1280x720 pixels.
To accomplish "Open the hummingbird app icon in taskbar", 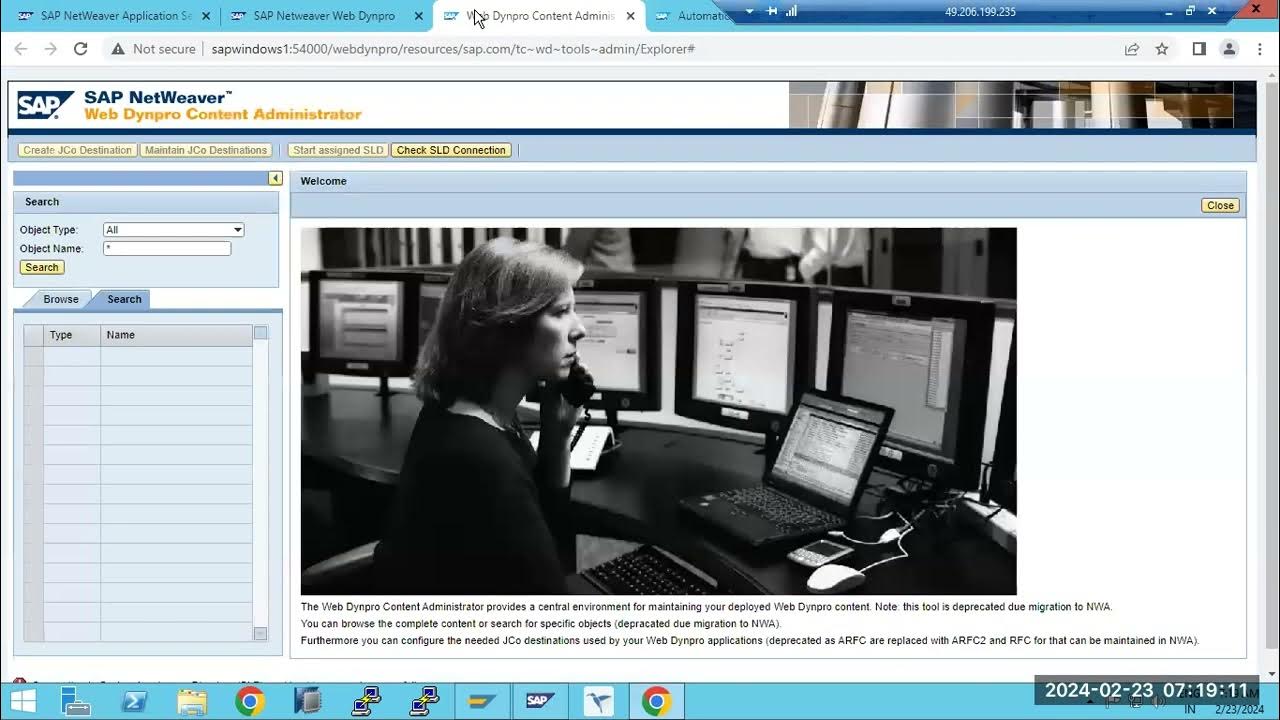I will [598, 701].
